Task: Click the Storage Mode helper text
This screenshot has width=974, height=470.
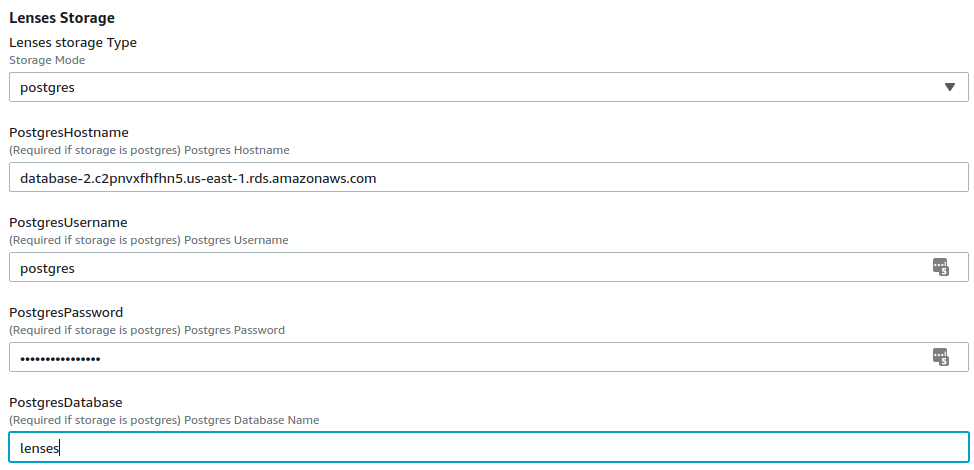Action: [x=47, y=60]
